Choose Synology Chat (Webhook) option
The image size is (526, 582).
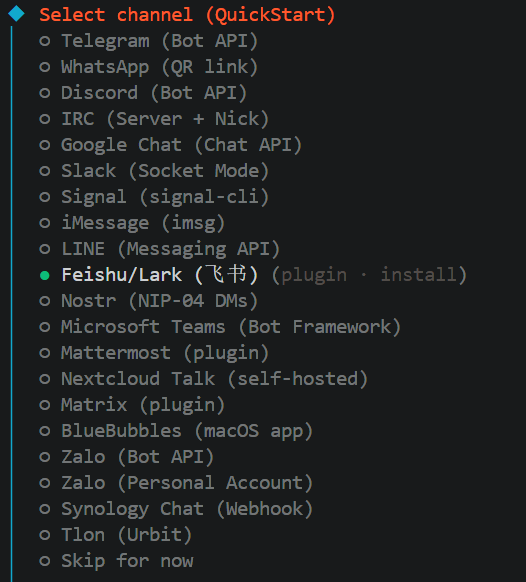[176, 509]
